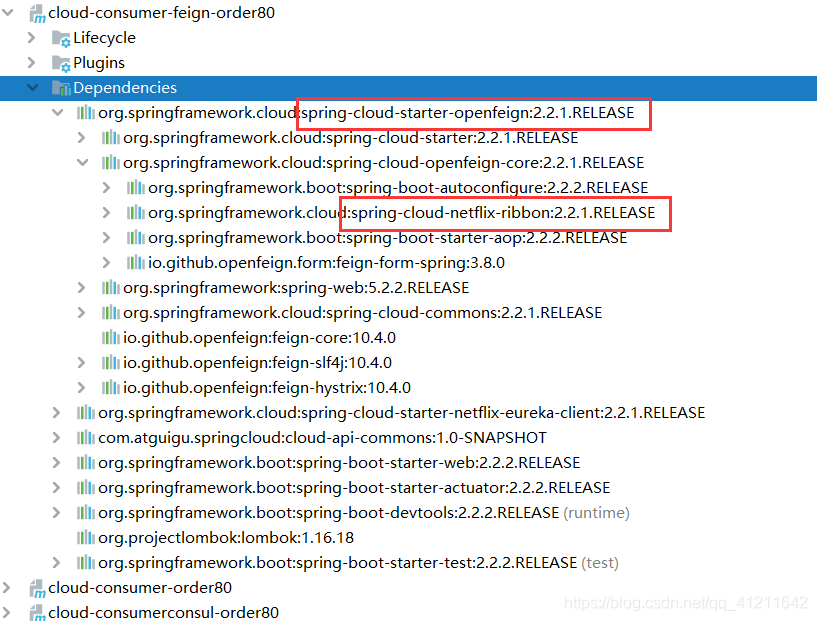Click library icon of spring-boot-starter-actuator
The width and height of the screenshot is (817, 621).
coord(85,488)
